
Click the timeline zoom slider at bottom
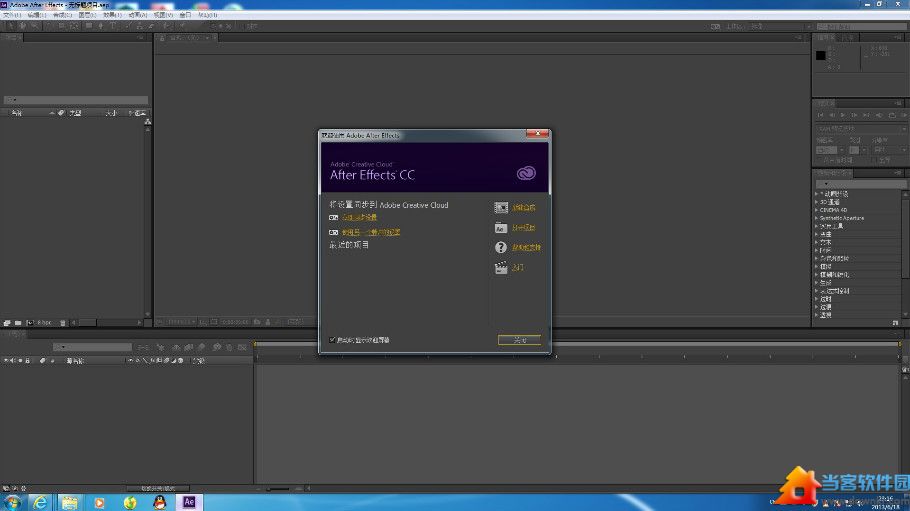(x=279, y=489)
